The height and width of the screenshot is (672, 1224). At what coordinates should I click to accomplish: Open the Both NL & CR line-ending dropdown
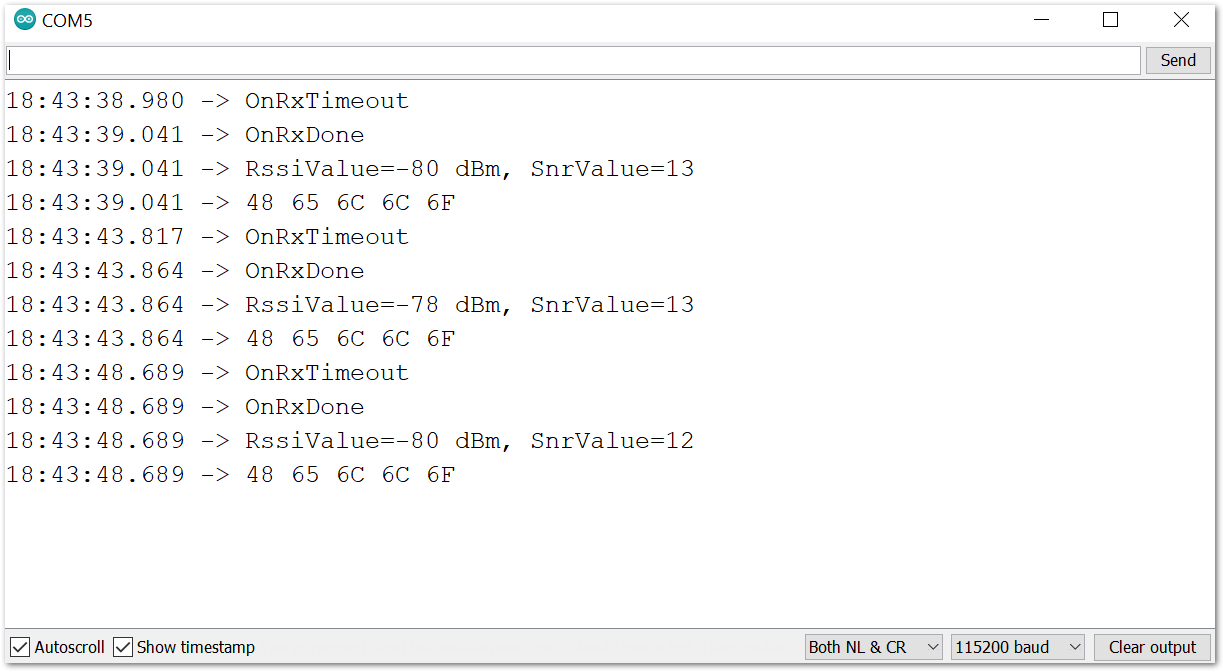[x=873, y=647]
